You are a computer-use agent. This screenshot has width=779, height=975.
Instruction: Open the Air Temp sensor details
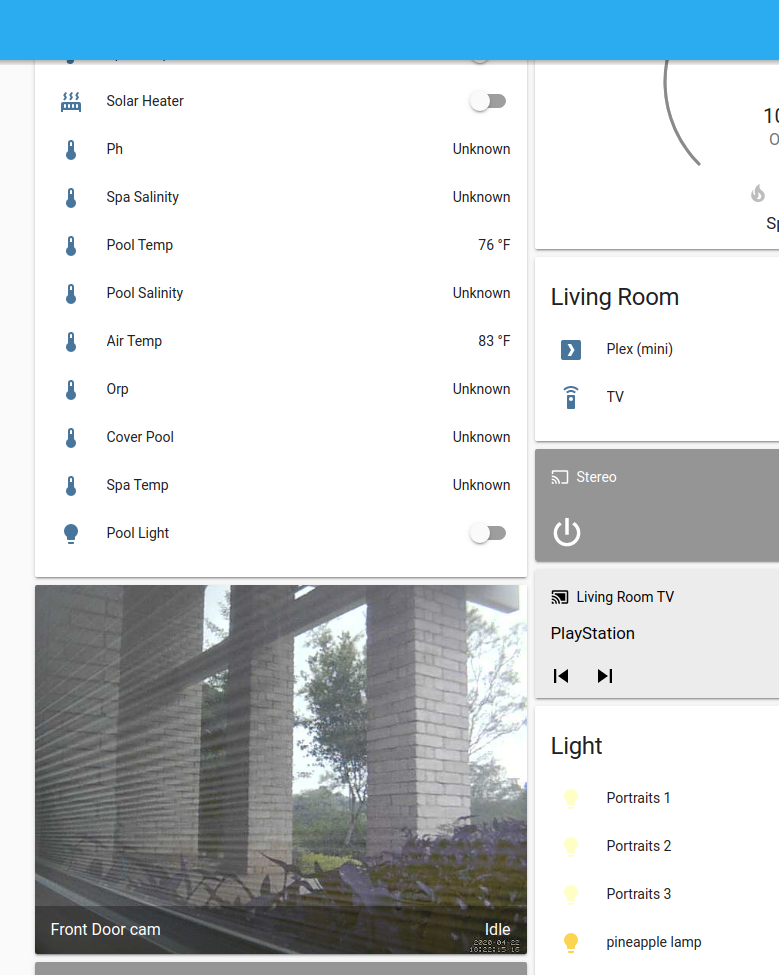click(x=134, y=341)
